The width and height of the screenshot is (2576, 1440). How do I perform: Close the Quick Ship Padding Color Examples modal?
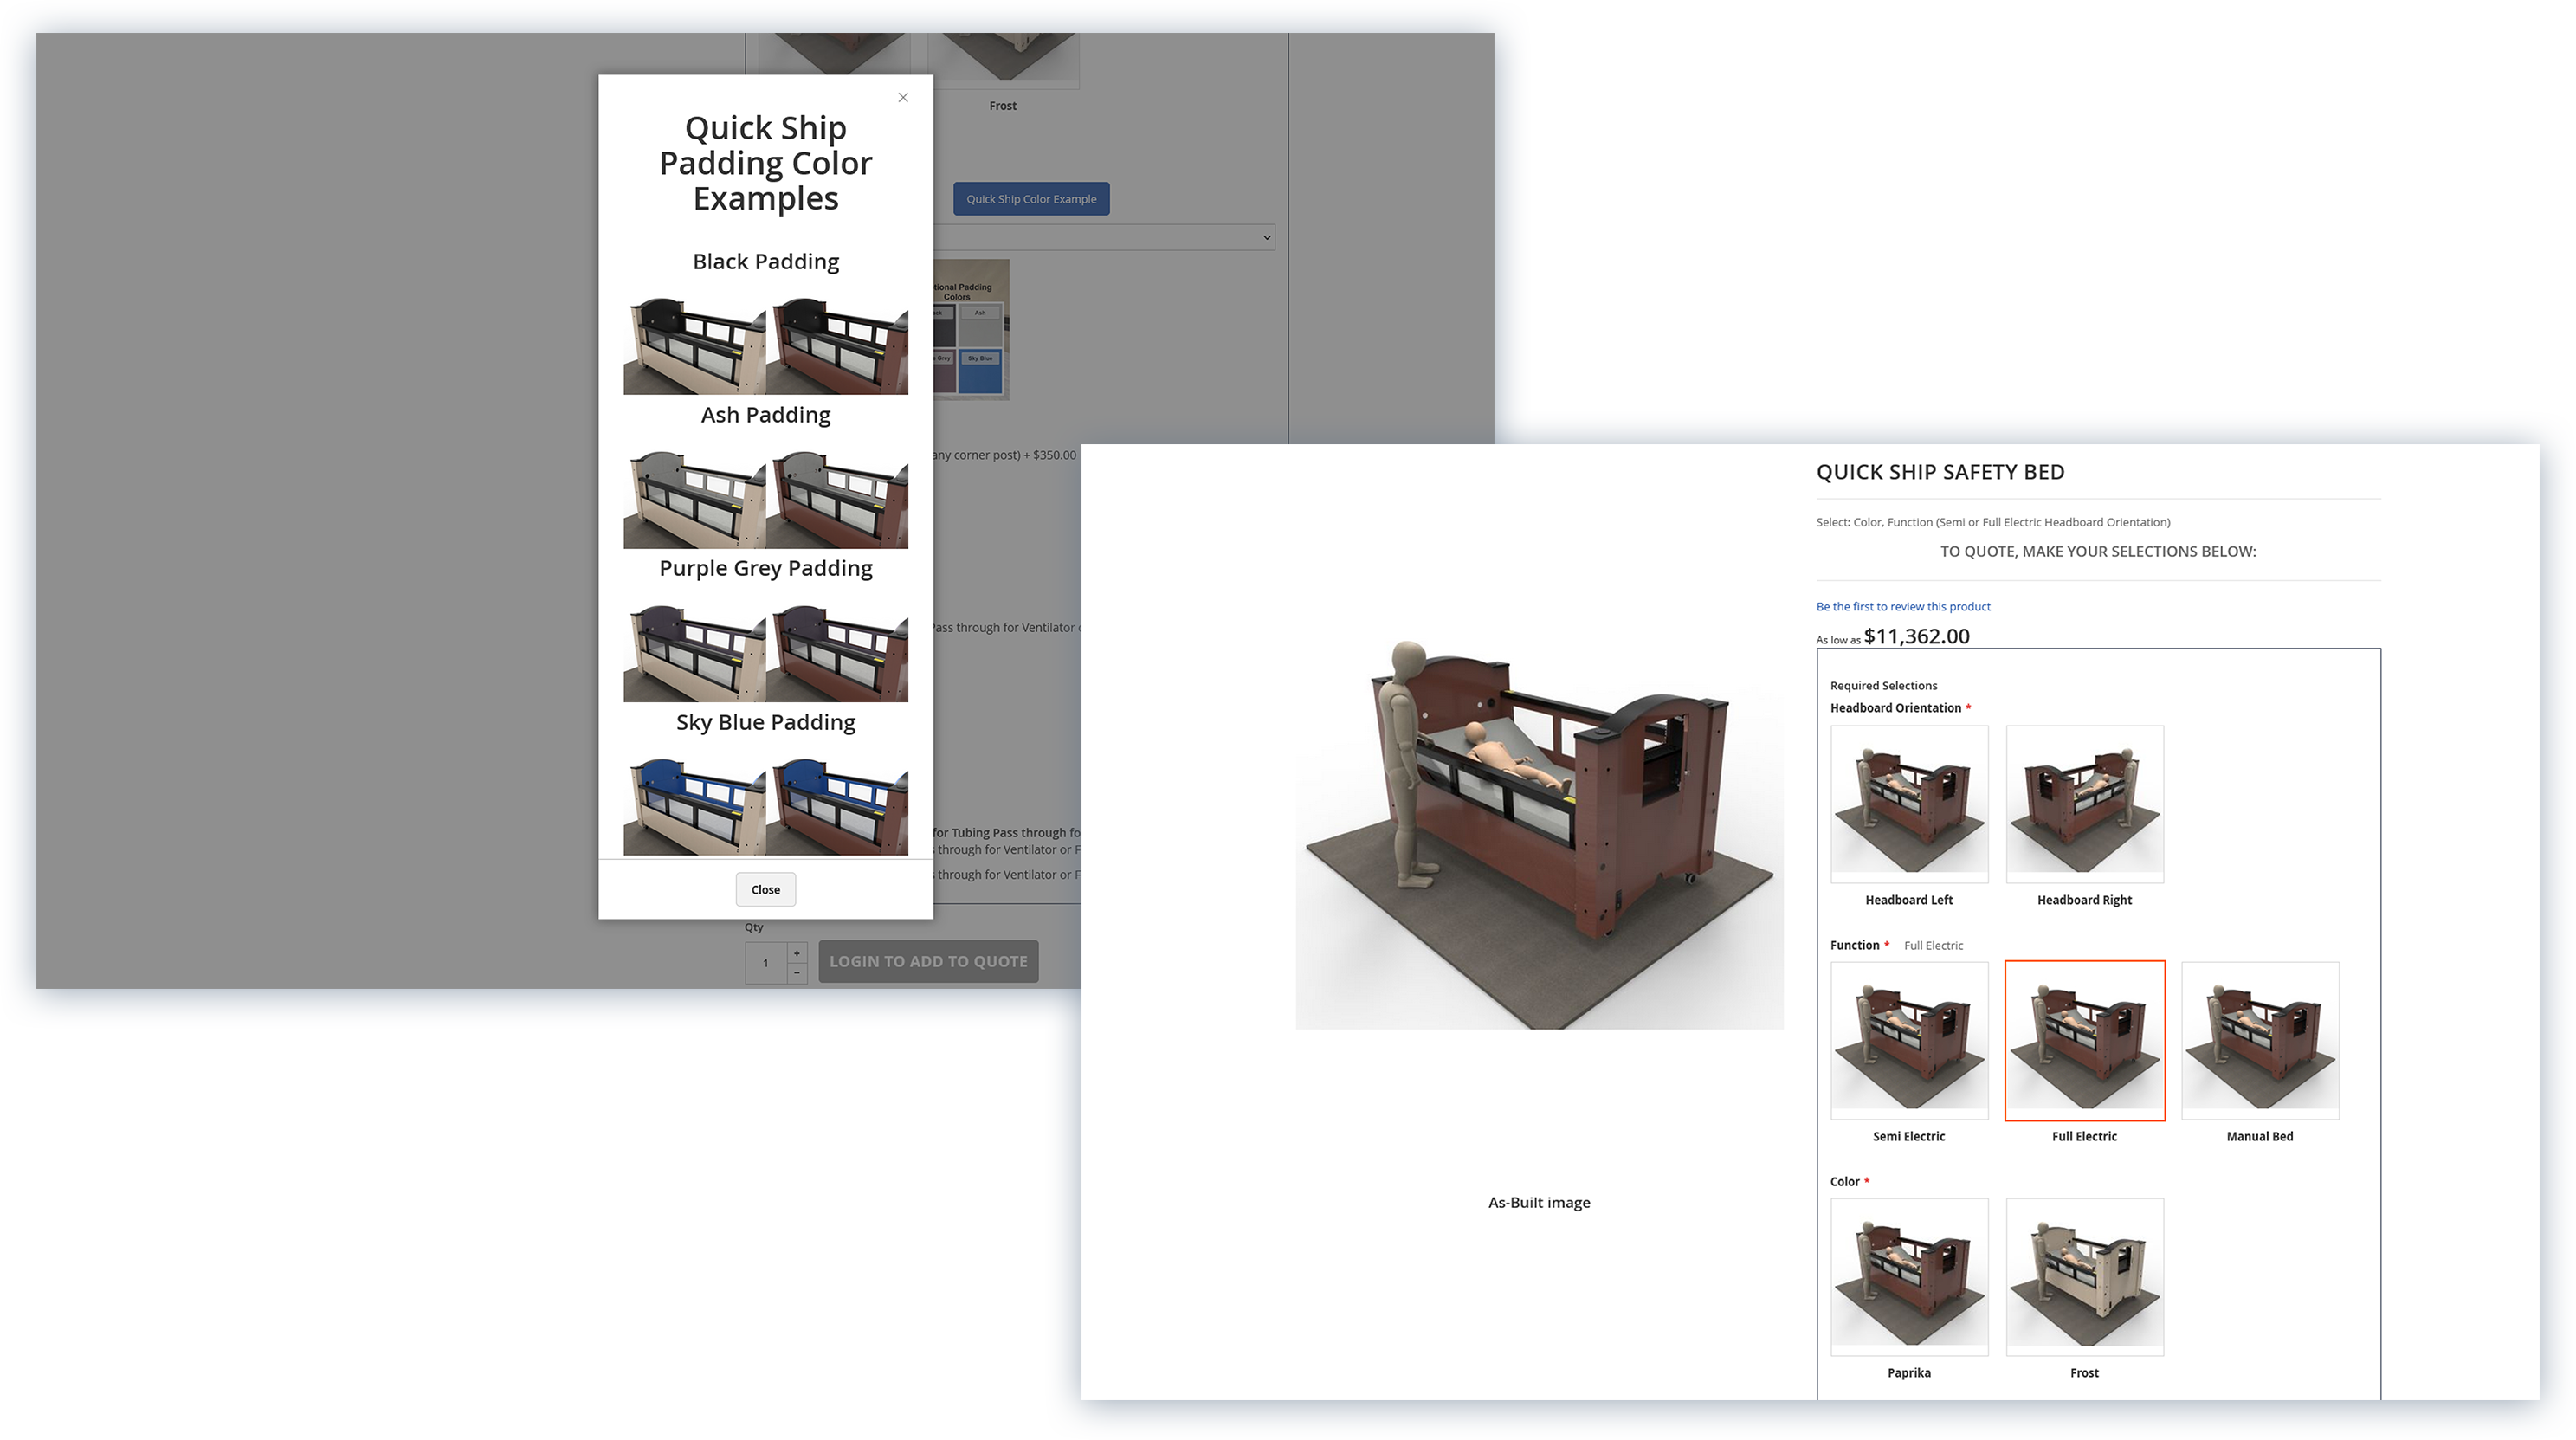click(x=765, y=889)
